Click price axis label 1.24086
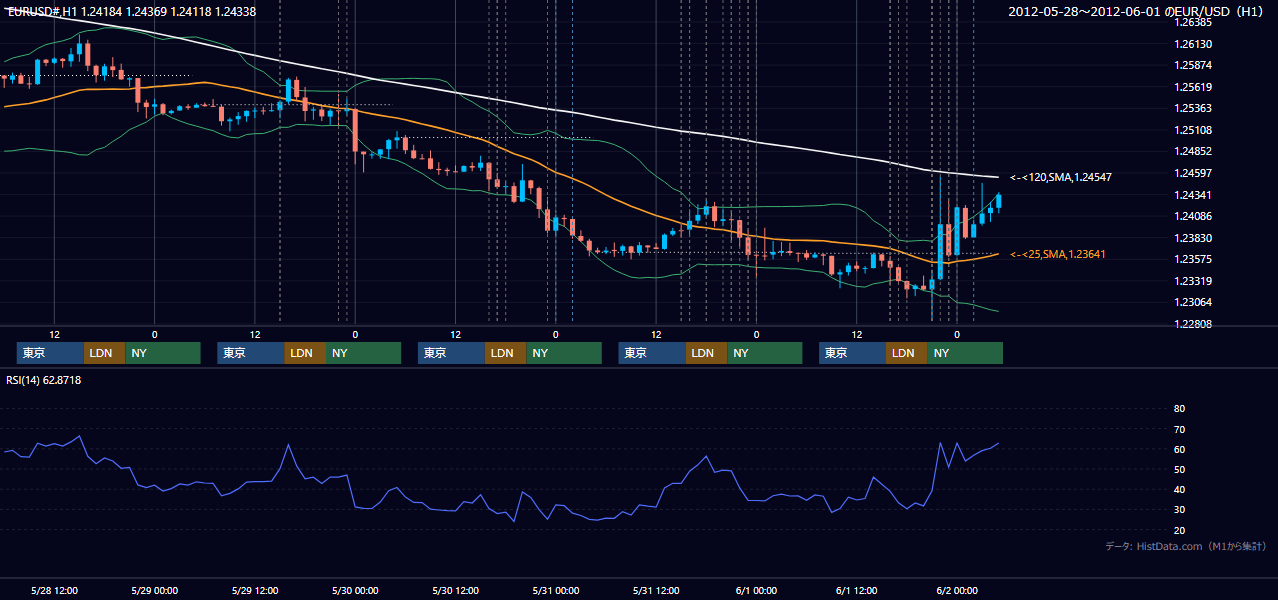 [x=1193, y=216]
